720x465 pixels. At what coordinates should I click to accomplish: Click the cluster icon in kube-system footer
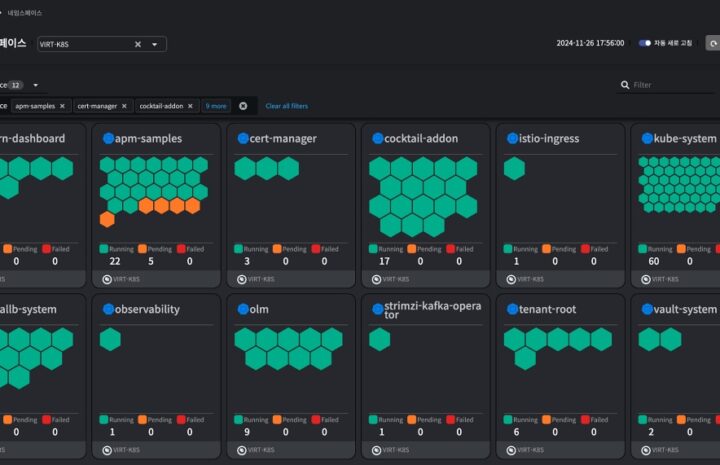tap(646, 279)
